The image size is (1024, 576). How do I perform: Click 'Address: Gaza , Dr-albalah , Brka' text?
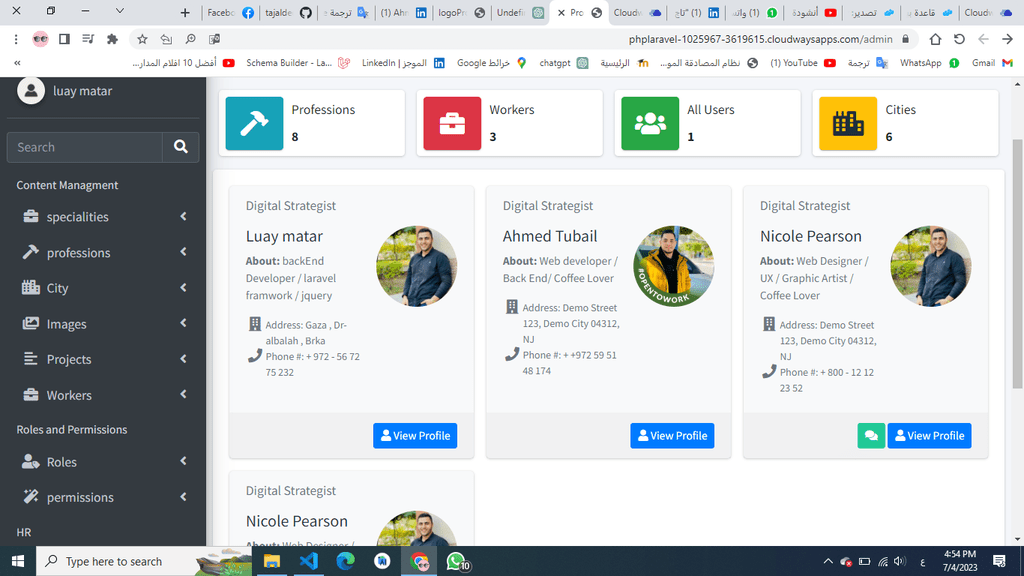click(x=306, y=332)
